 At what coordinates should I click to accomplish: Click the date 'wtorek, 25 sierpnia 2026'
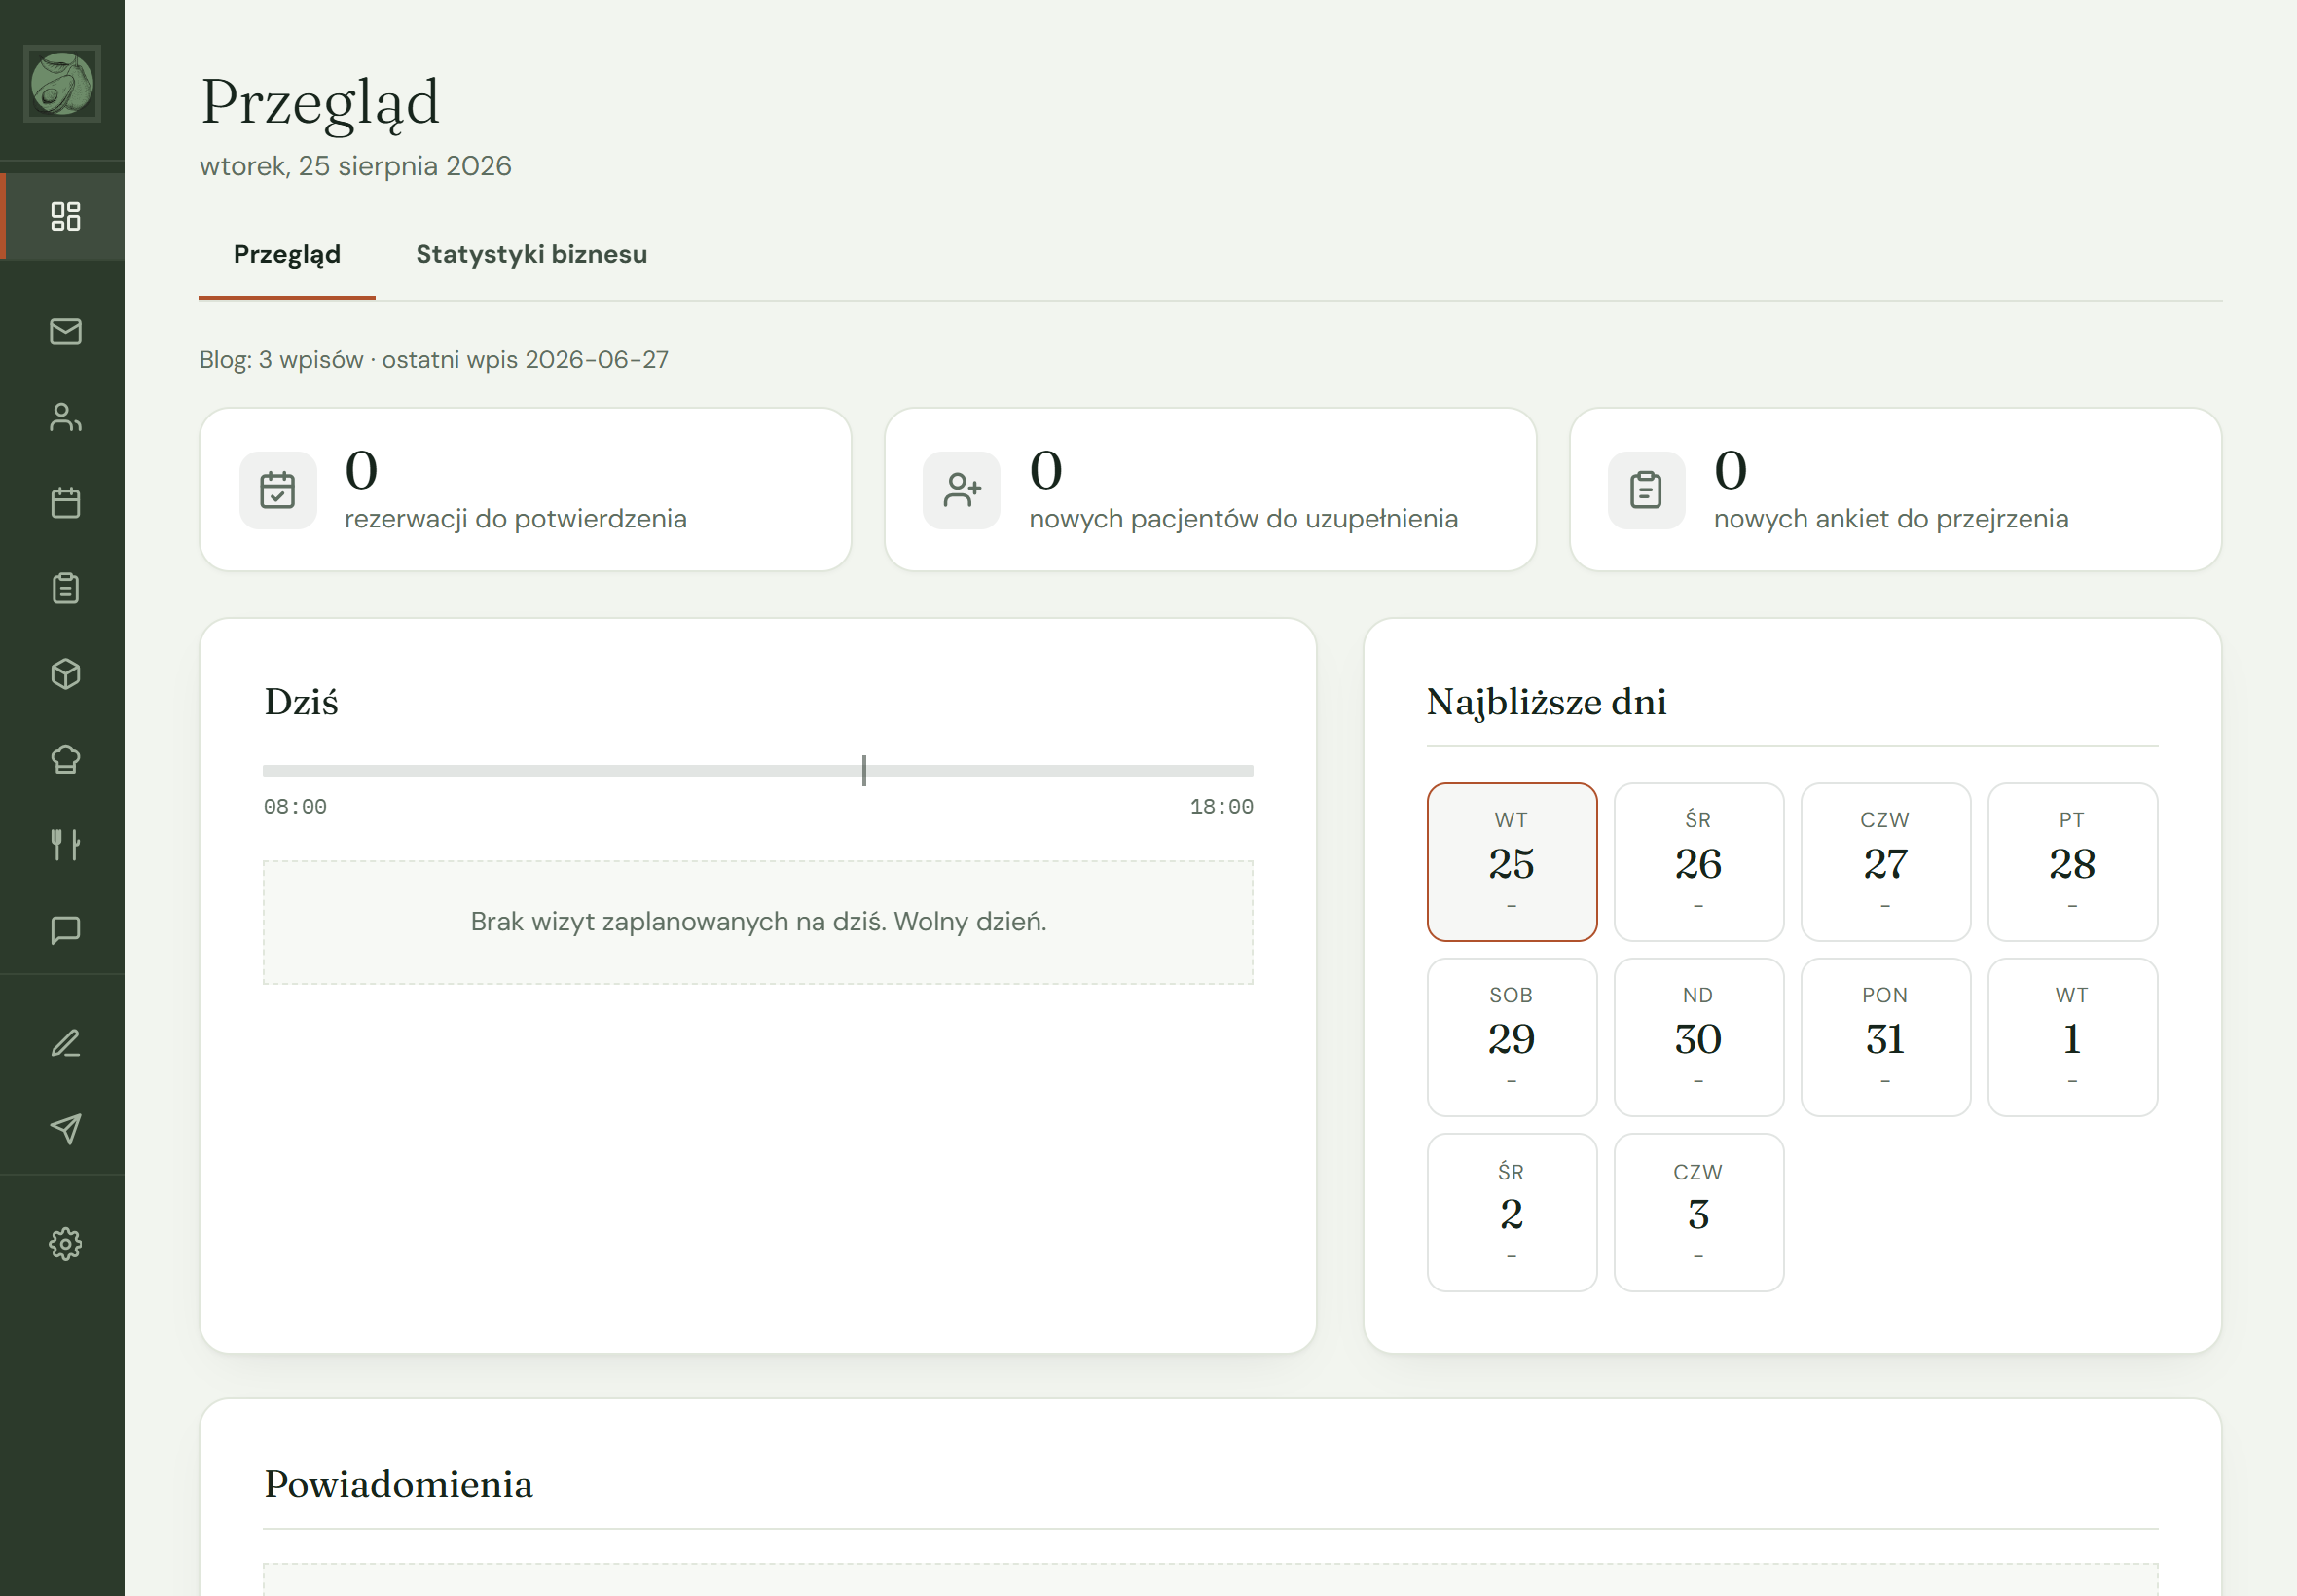(355, 166)
